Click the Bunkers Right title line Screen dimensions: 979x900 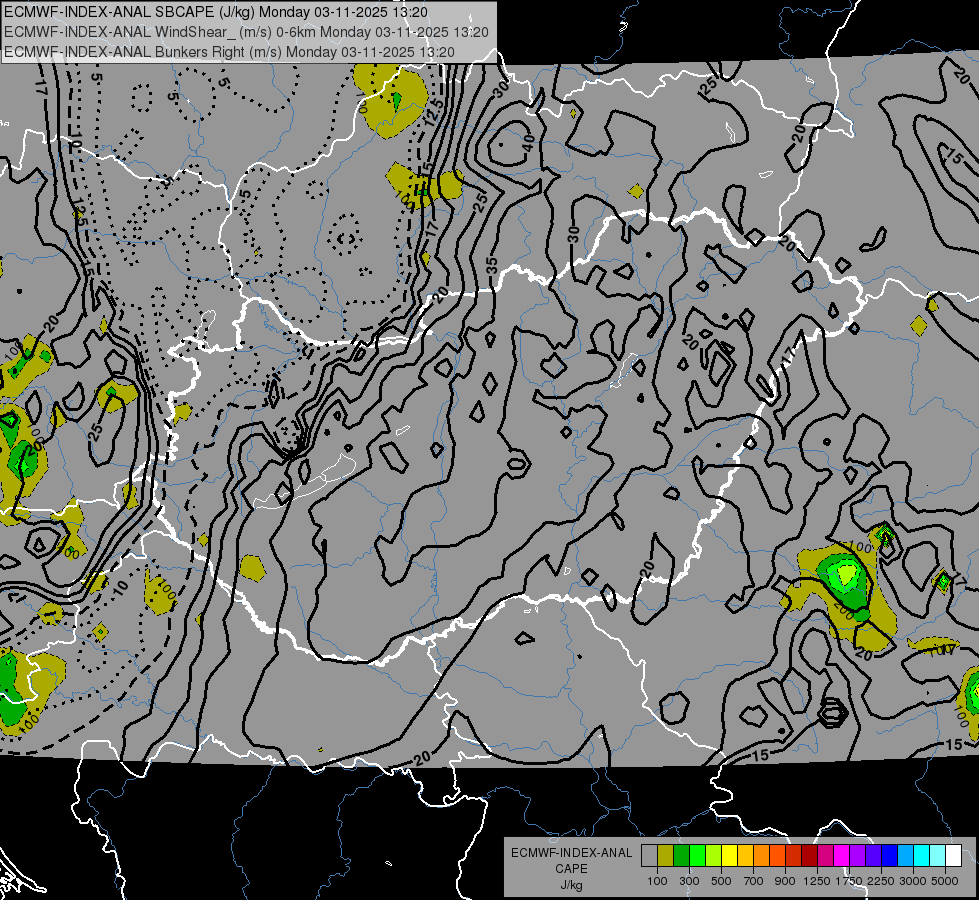click(229, 52)
